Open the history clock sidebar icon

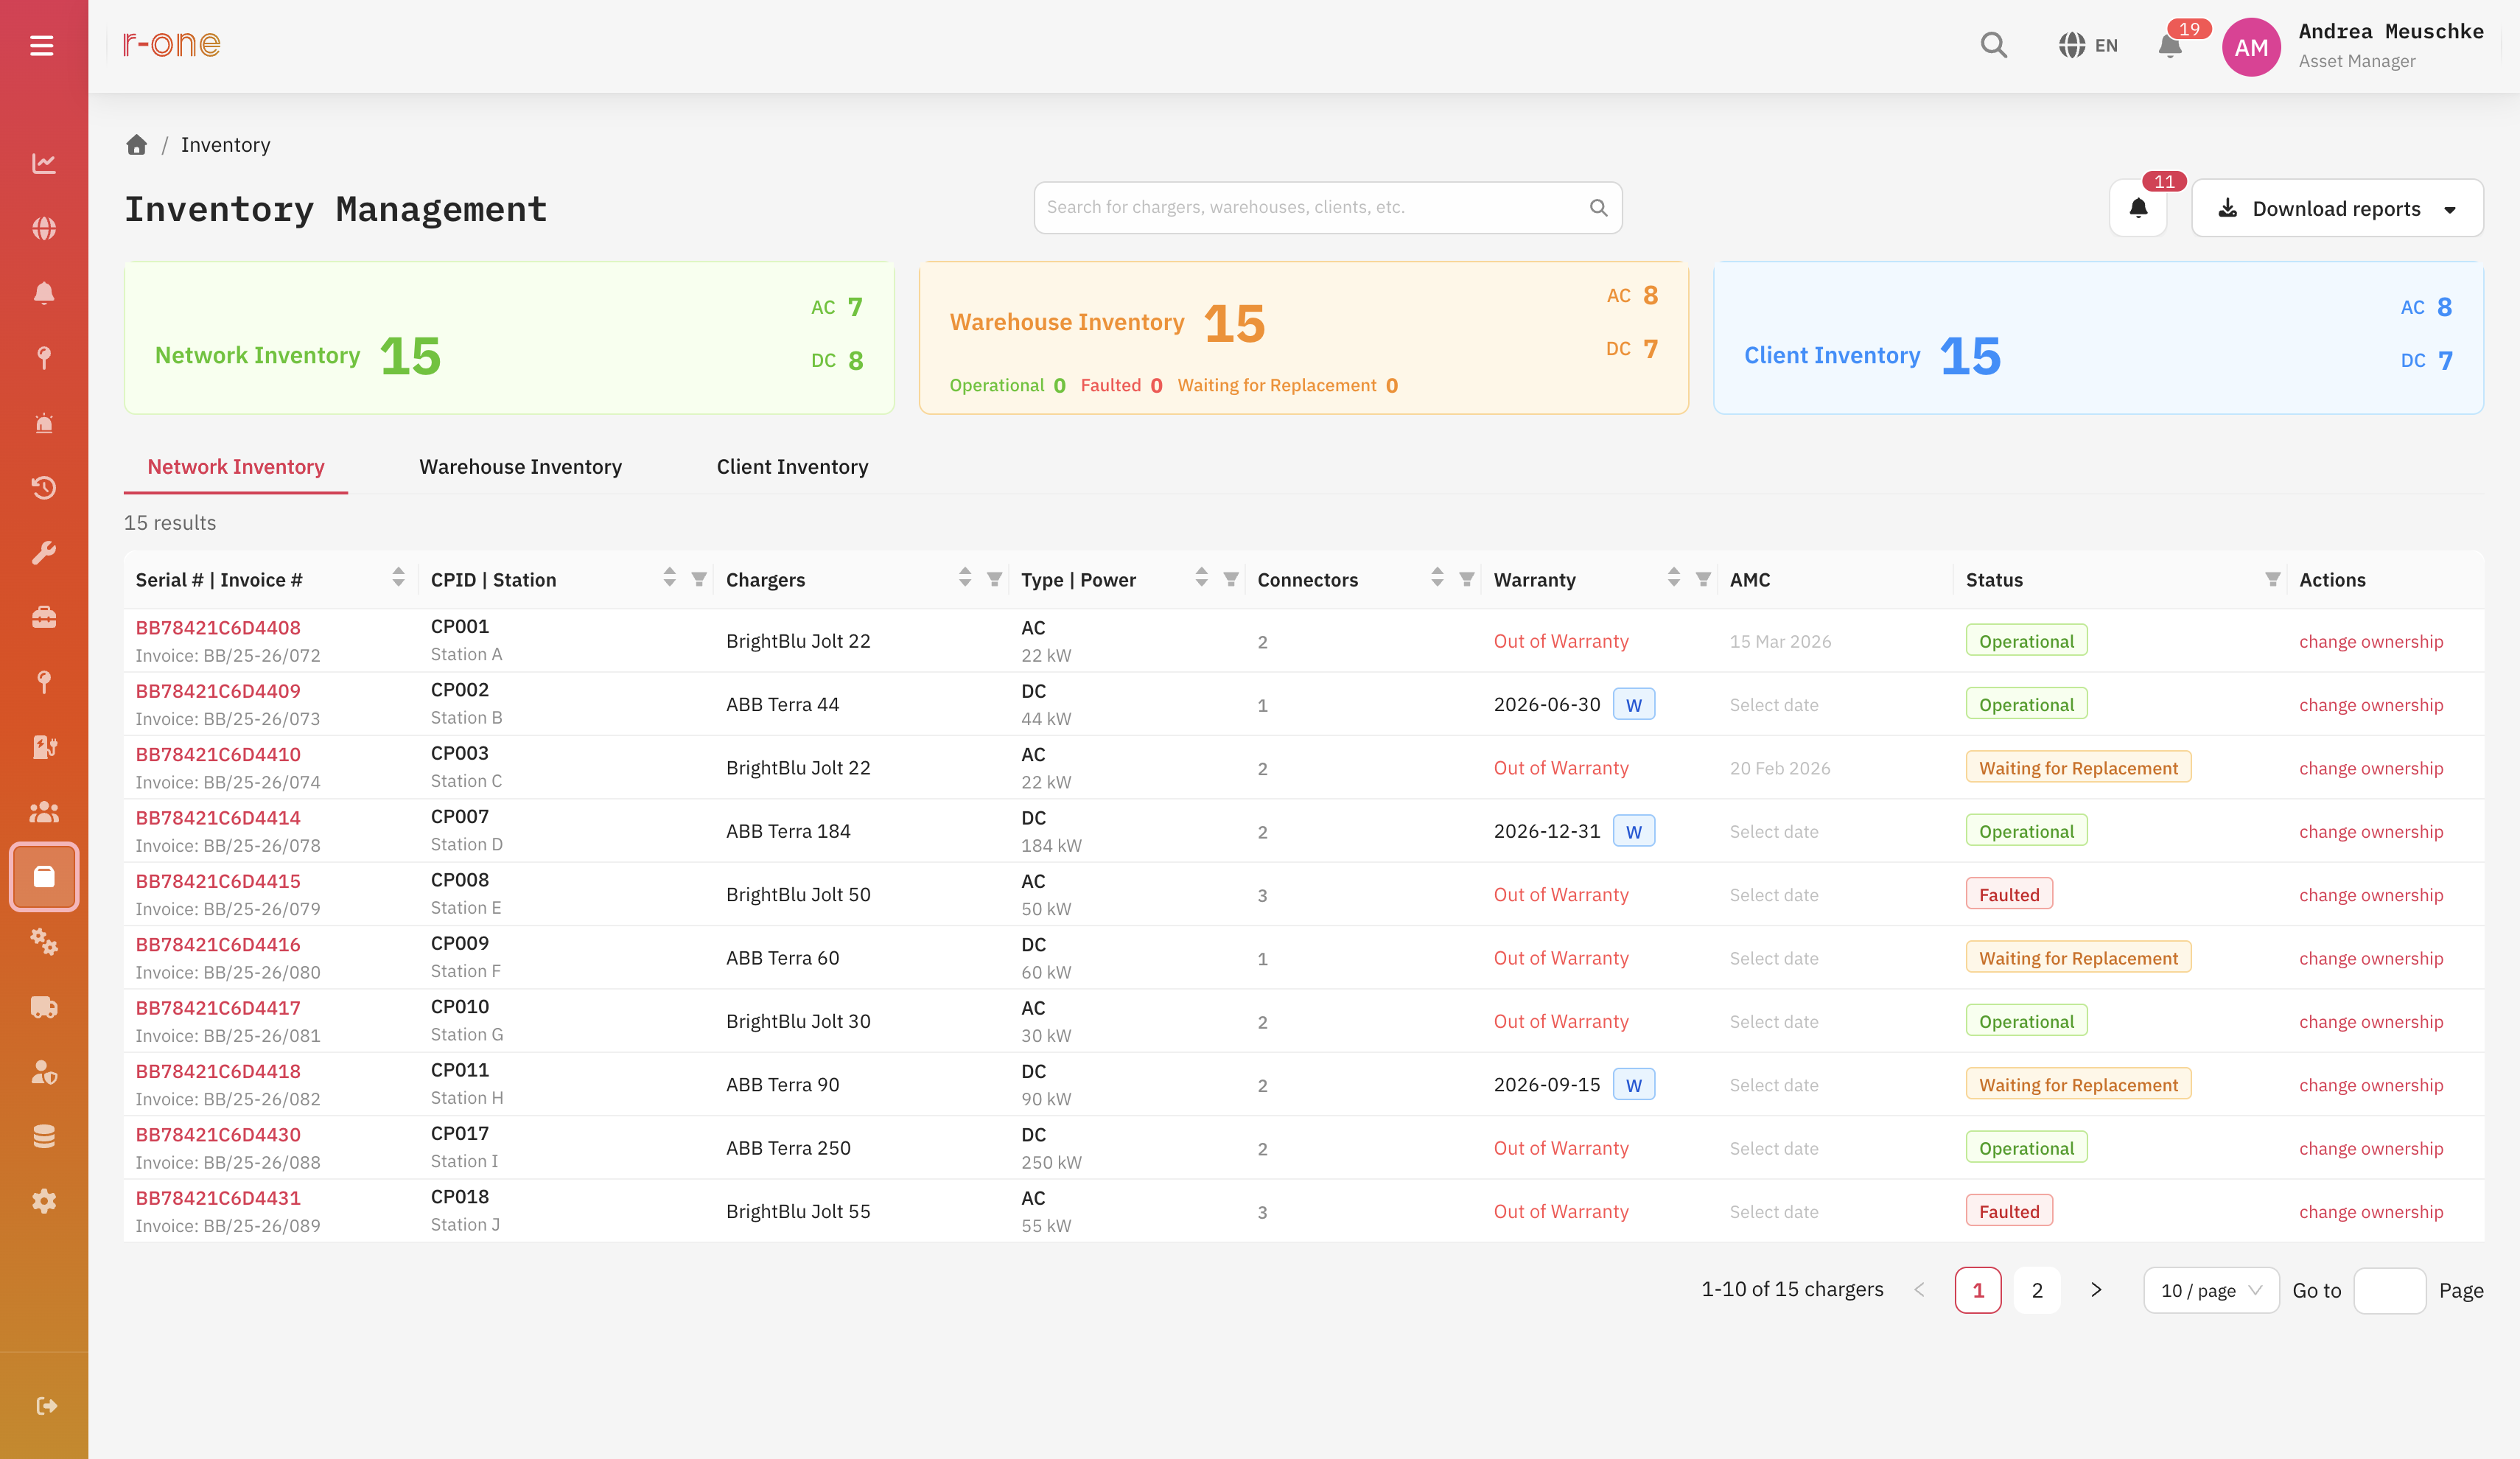tap(44, 488)
